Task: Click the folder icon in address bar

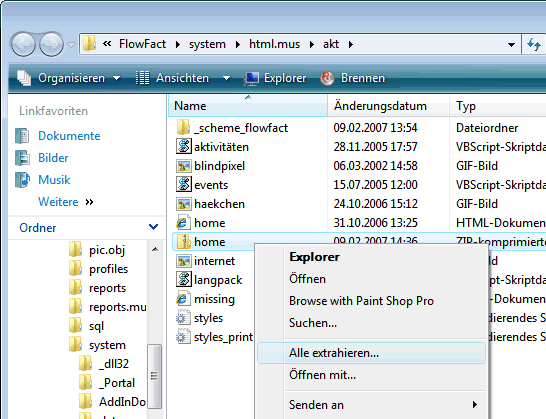Action: [89, 44]
